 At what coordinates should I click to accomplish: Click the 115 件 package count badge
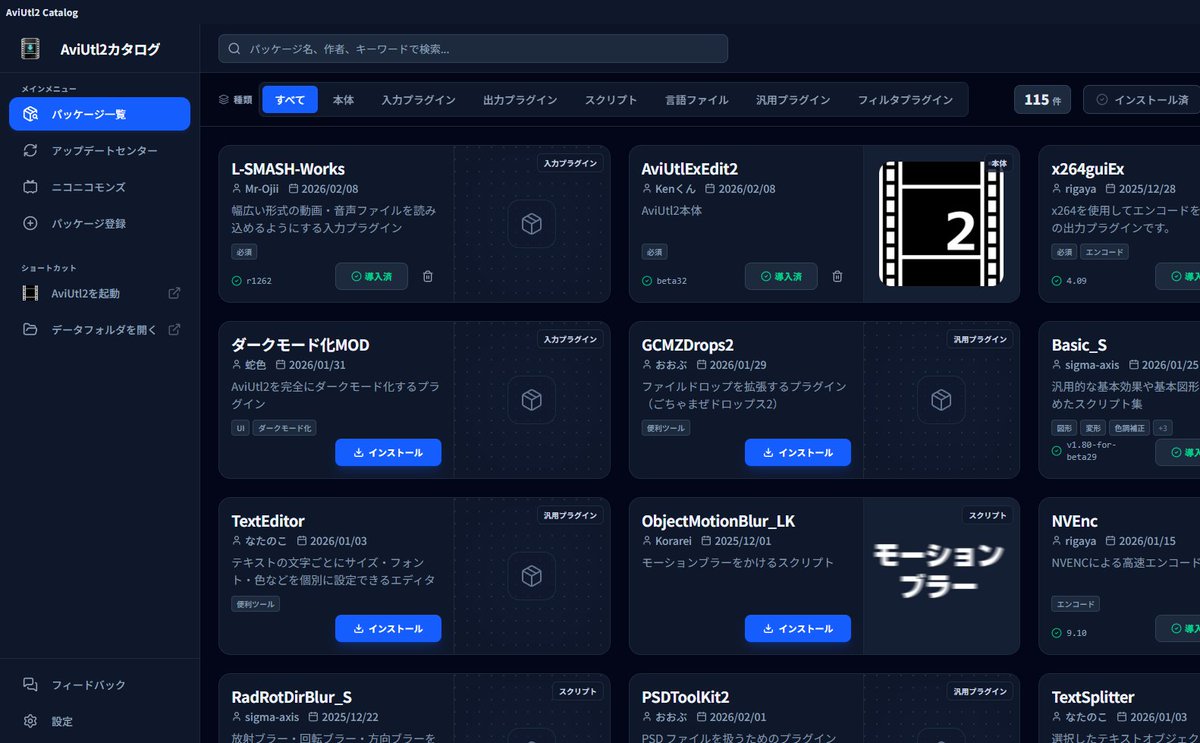click(x=1044, y=100)
